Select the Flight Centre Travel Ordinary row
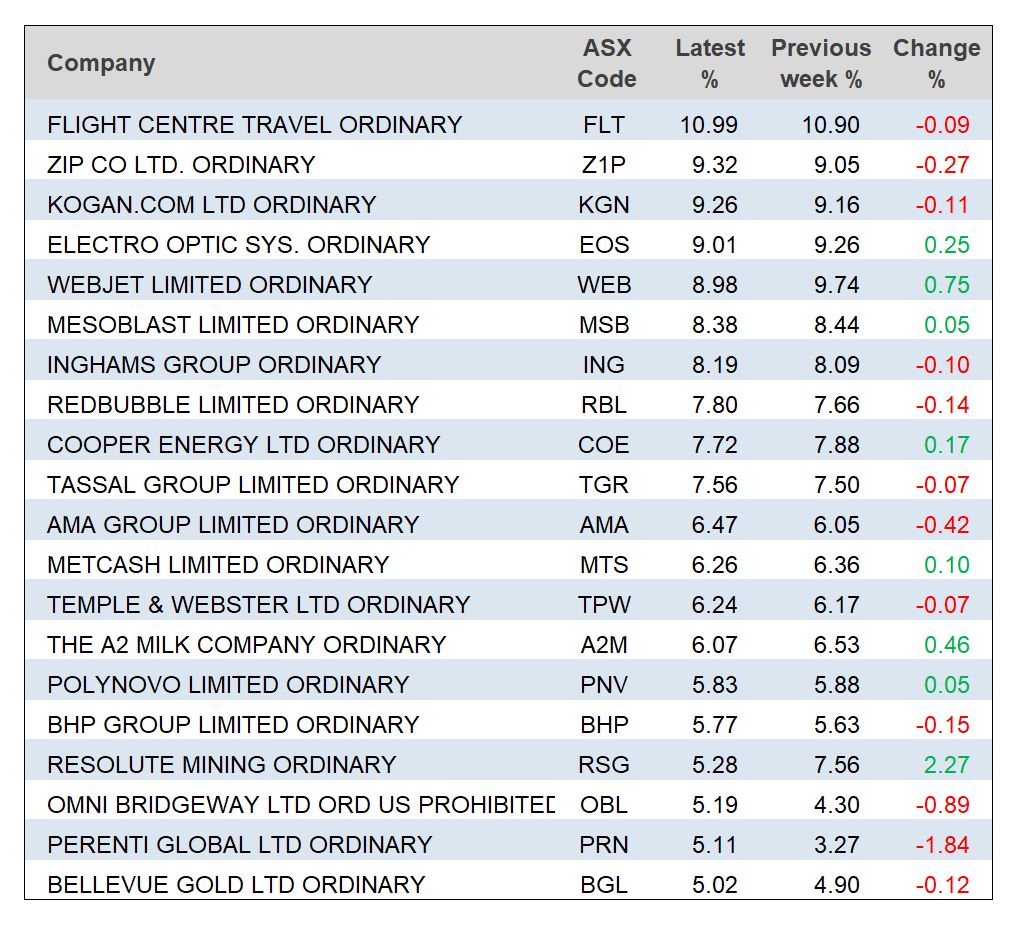Viewport: 1020px width, 927px height. click(x=254, y=125)
